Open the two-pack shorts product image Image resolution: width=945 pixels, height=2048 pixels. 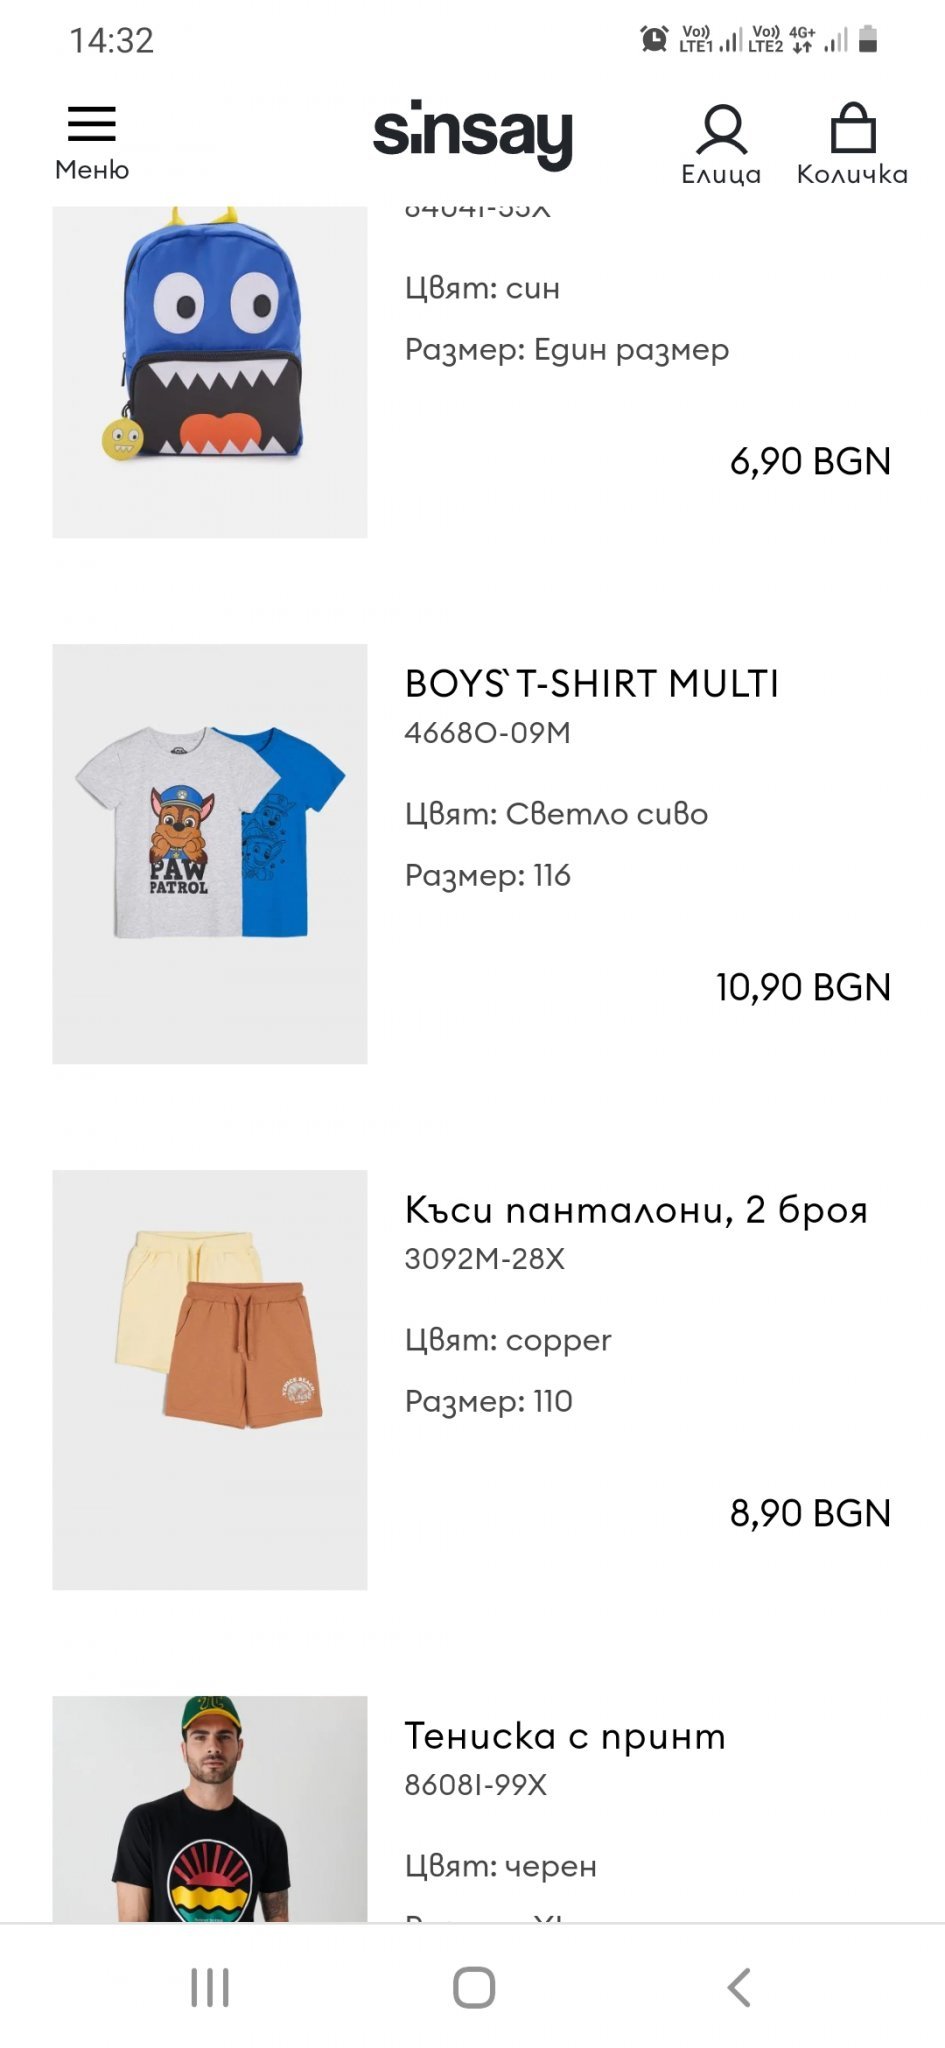210,1379
